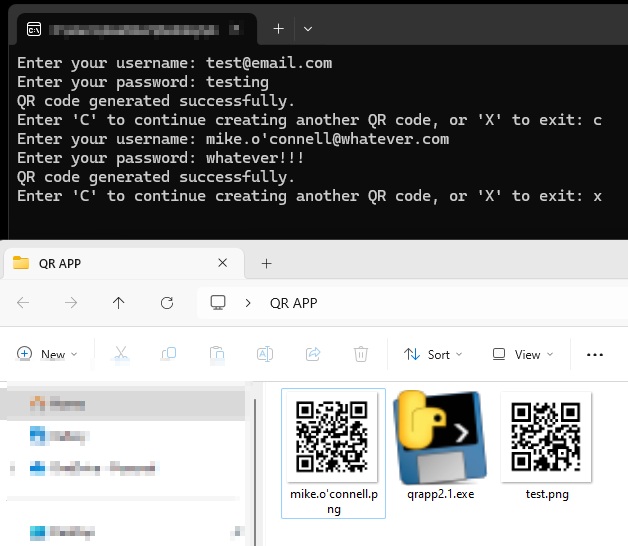Click the mike.o'connell.png file name label

pos(334,502)
